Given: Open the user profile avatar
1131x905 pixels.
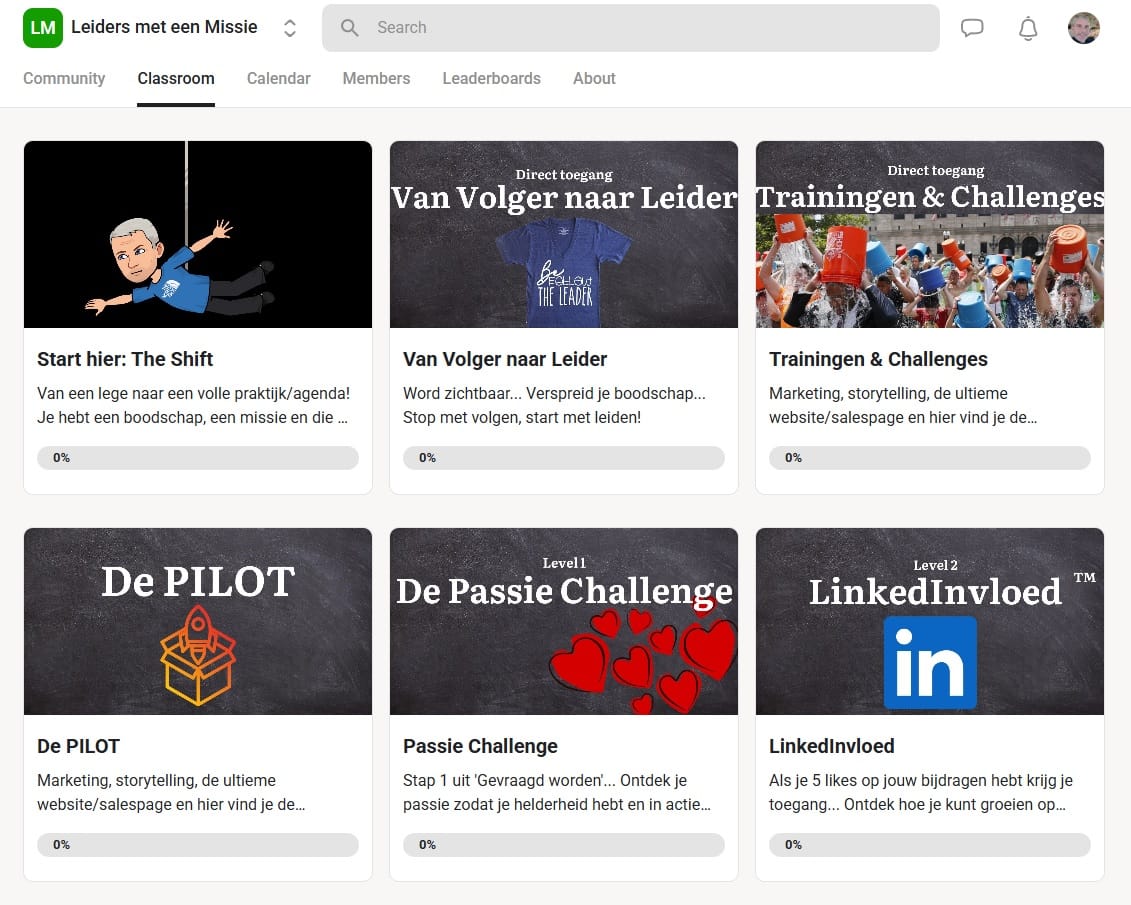Looking at the screenshot, I should click(x=1084, y=28).
